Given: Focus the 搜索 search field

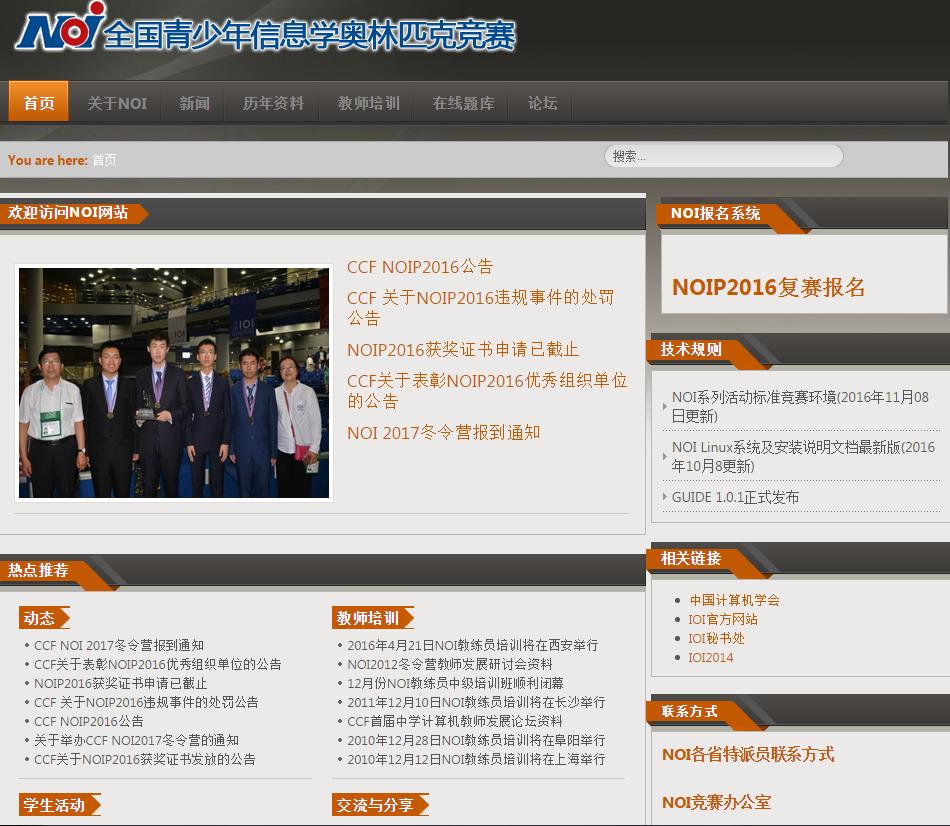Looking at the screenshot, I should coord(723,156).
